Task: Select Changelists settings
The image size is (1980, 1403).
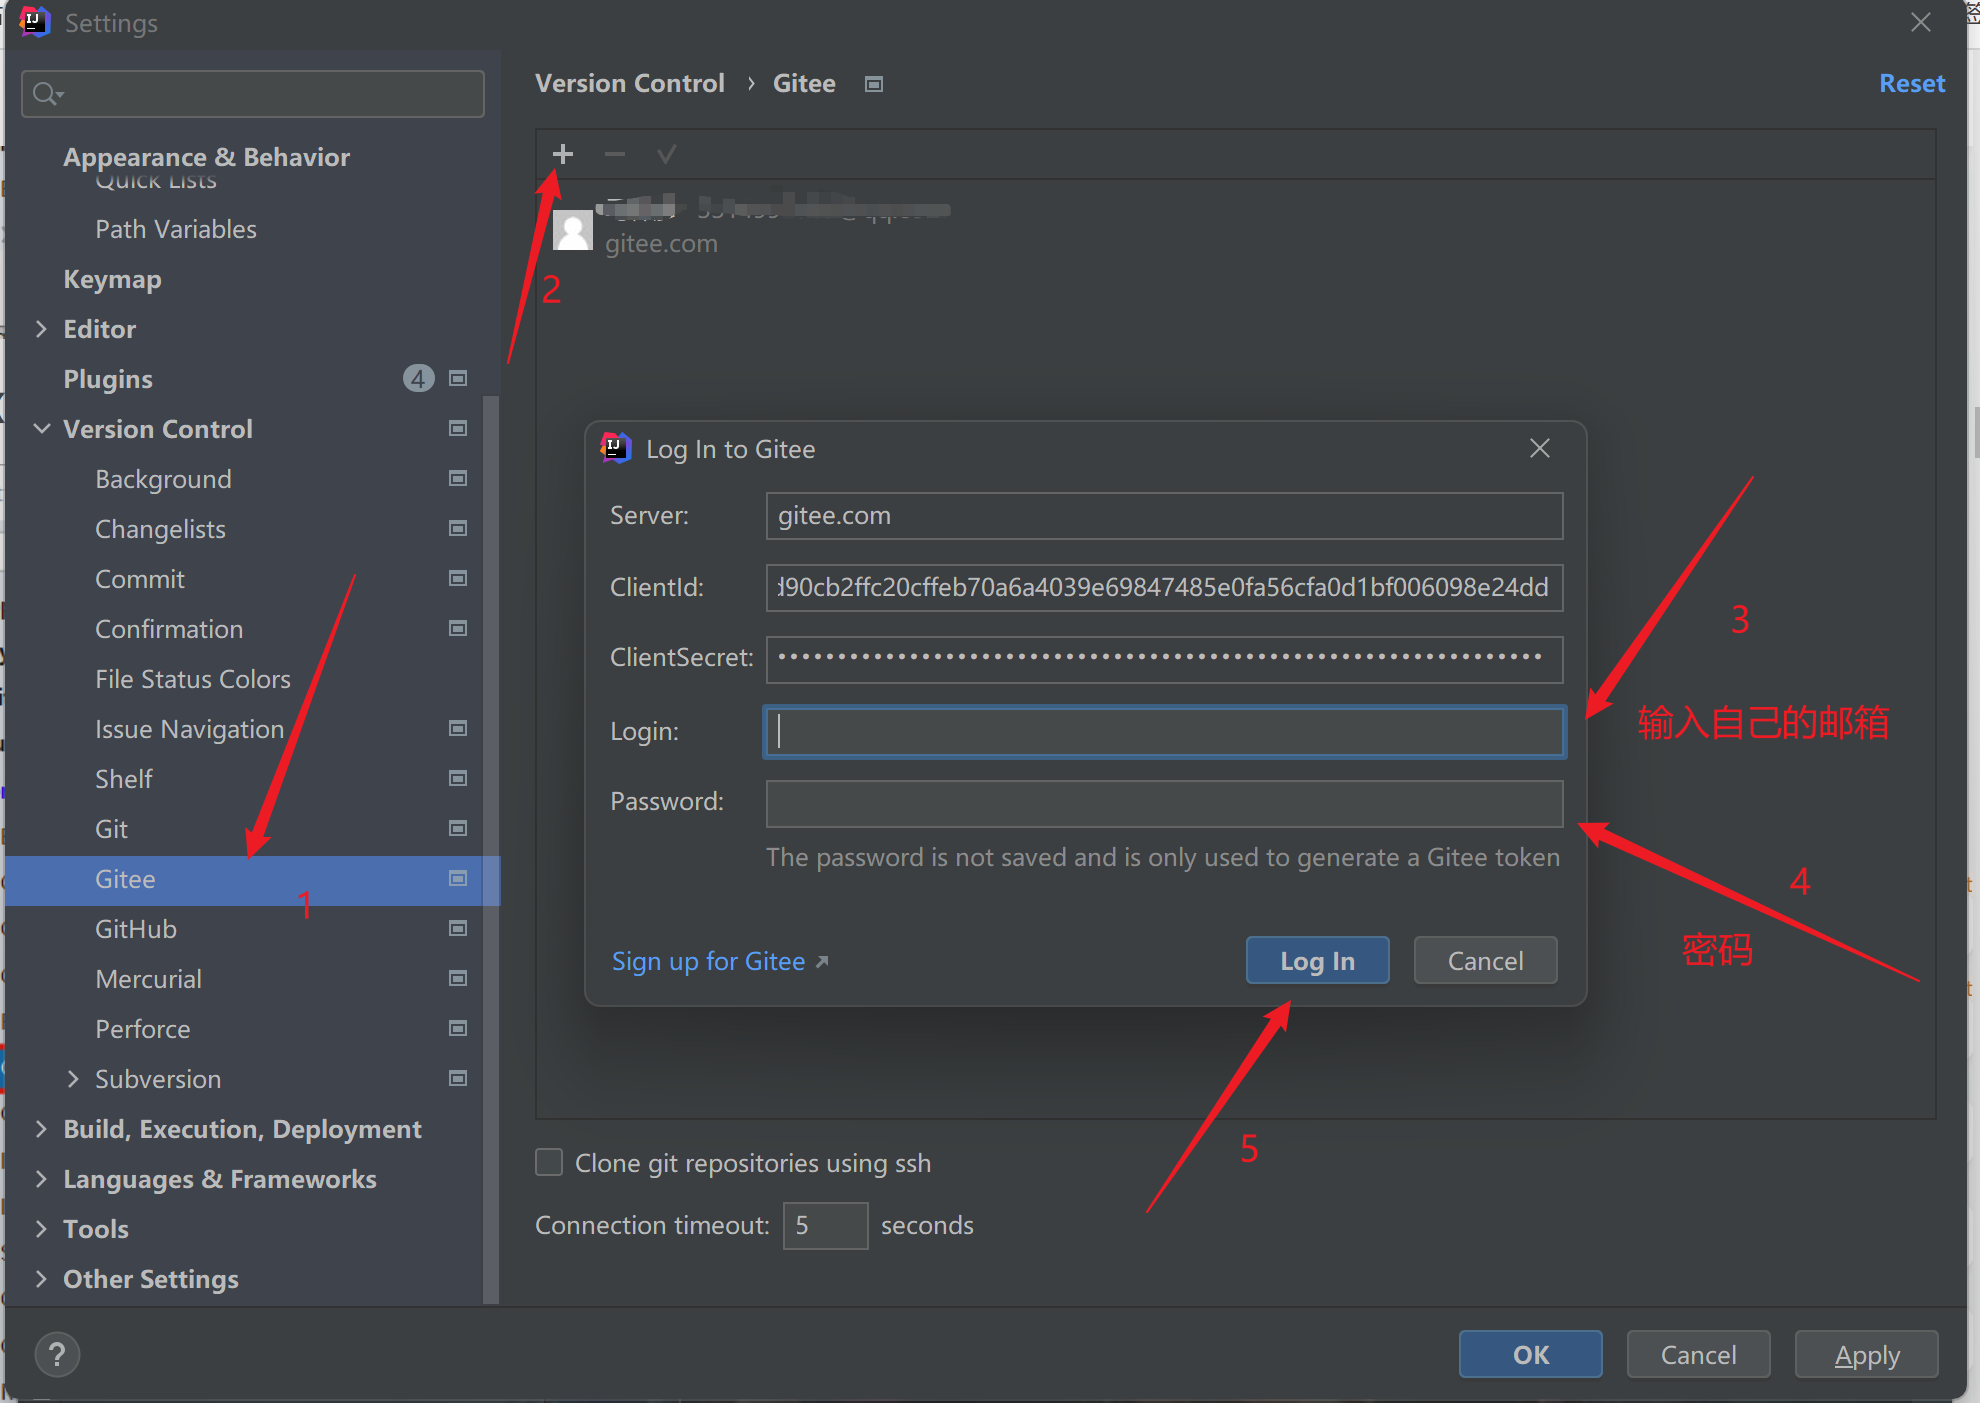Action: [160, 529]
